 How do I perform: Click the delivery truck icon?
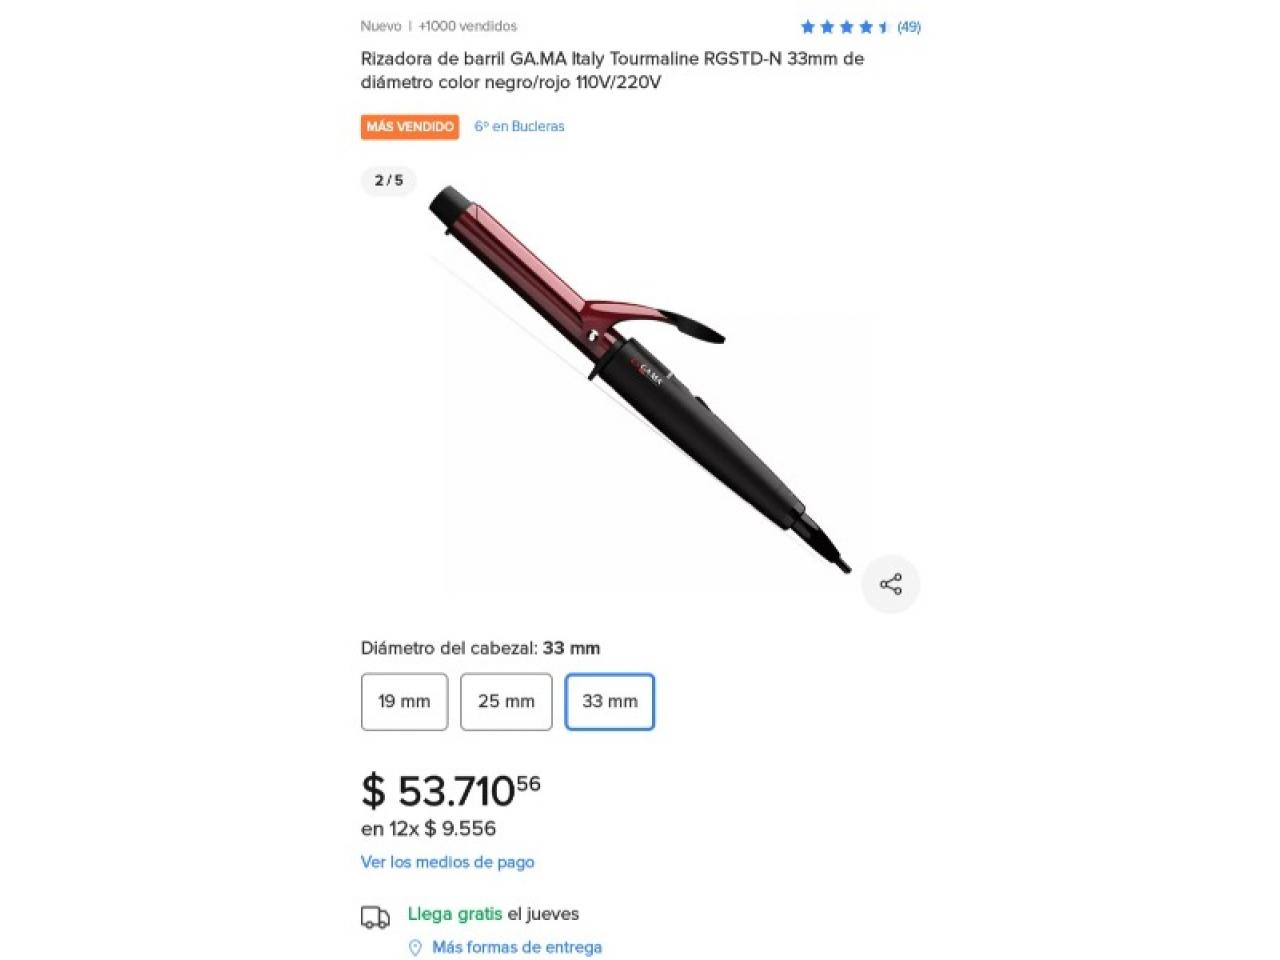375,917
